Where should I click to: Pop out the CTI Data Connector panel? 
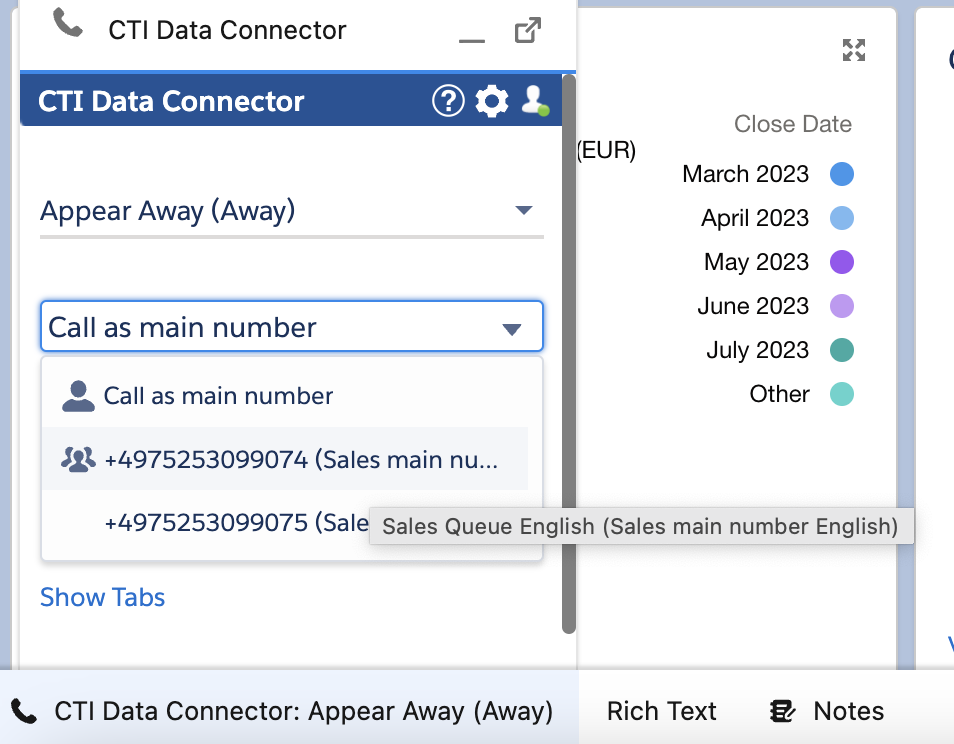coord(527,30)
